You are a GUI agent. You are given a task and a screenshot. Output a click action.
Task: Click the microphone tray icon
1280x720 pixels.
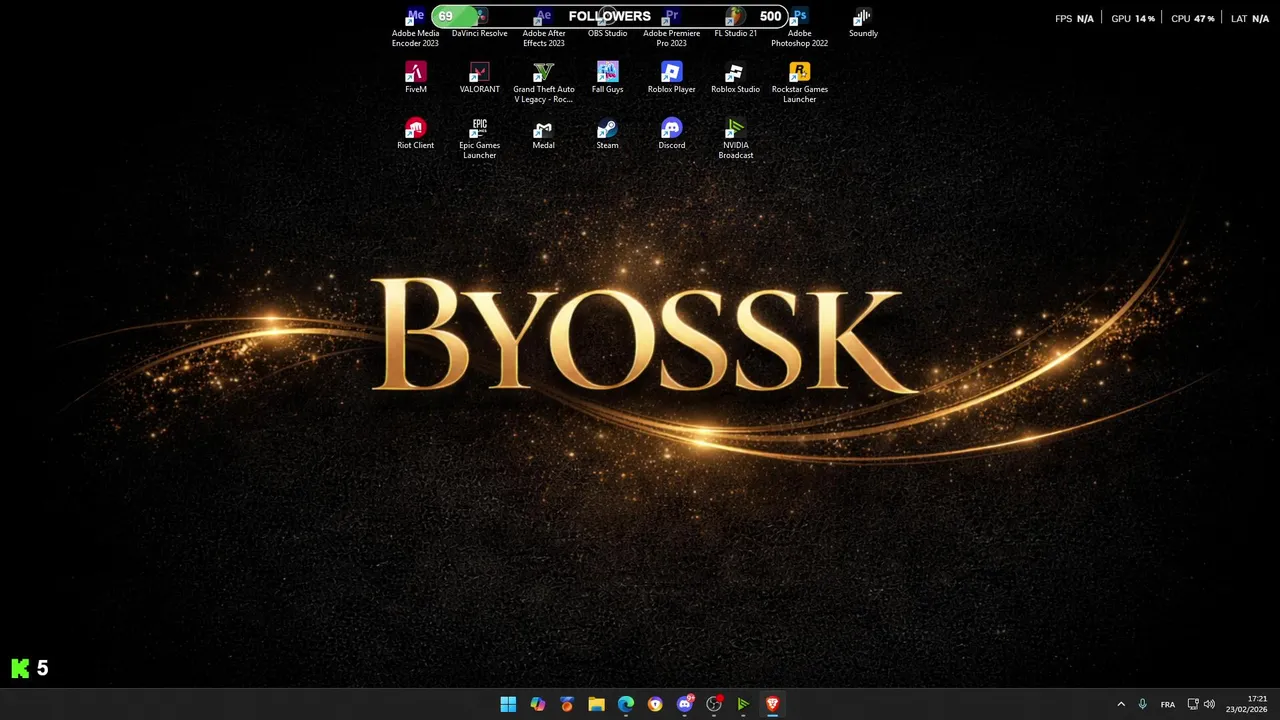[1142, 704]
